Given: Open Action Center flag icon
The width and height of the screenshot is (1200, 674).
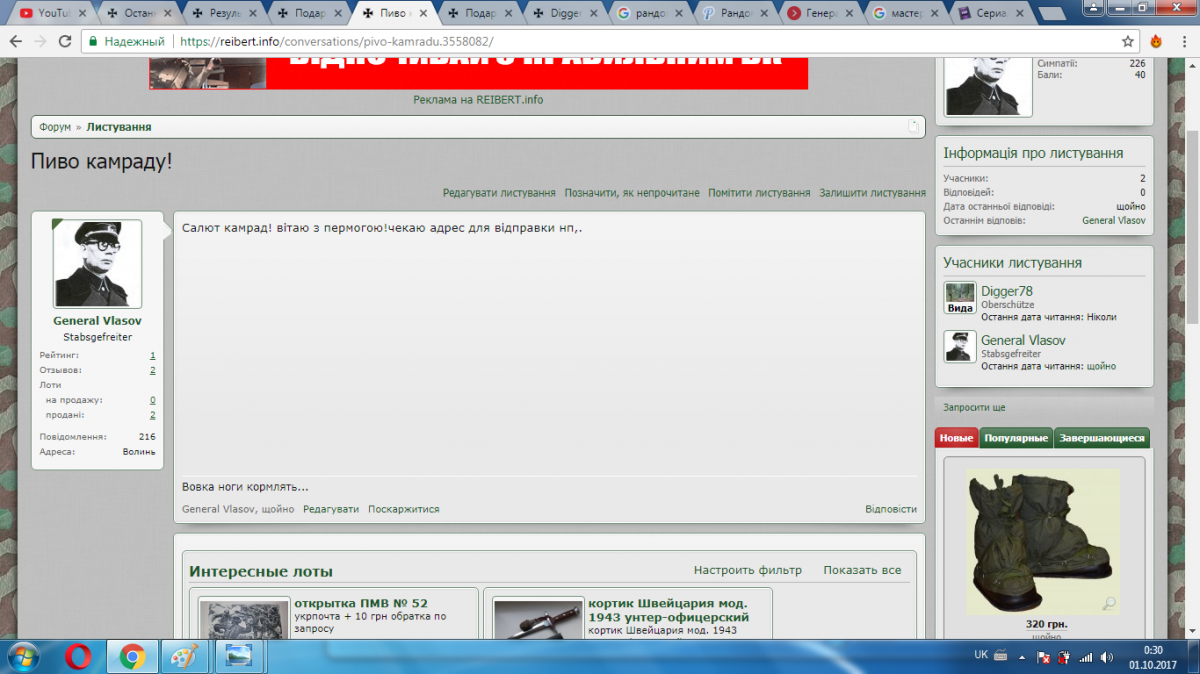Looking at the screenshot, I should click(1043, 657).
